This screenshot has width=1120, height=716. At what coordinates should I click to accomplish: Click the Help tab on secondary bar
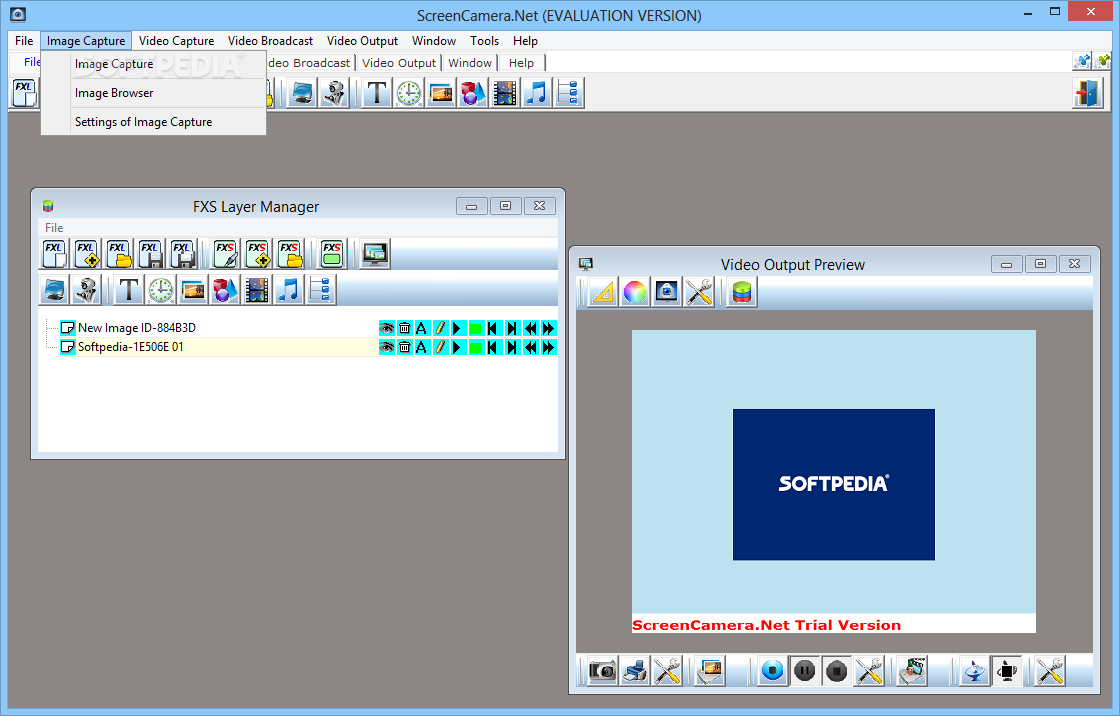pyautogui.click(x=521, y=63)
